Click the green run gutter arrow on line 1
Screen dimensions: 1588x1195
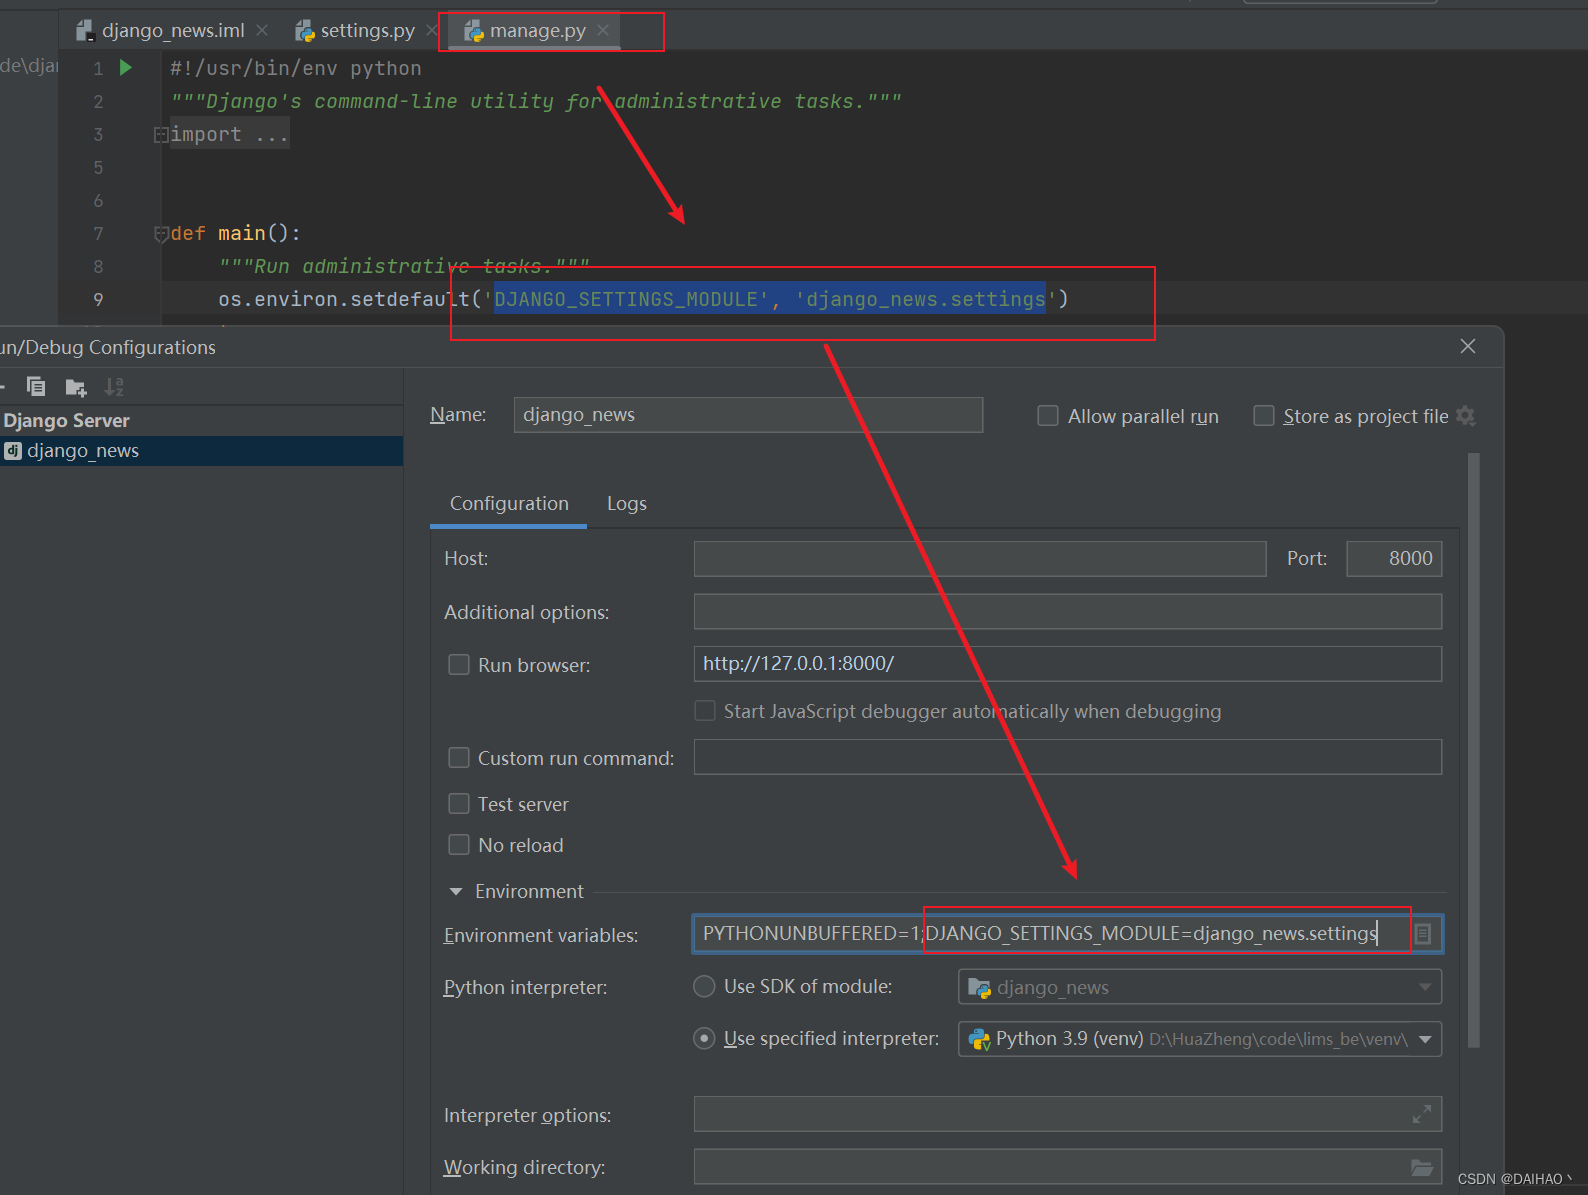click(126, 68)
